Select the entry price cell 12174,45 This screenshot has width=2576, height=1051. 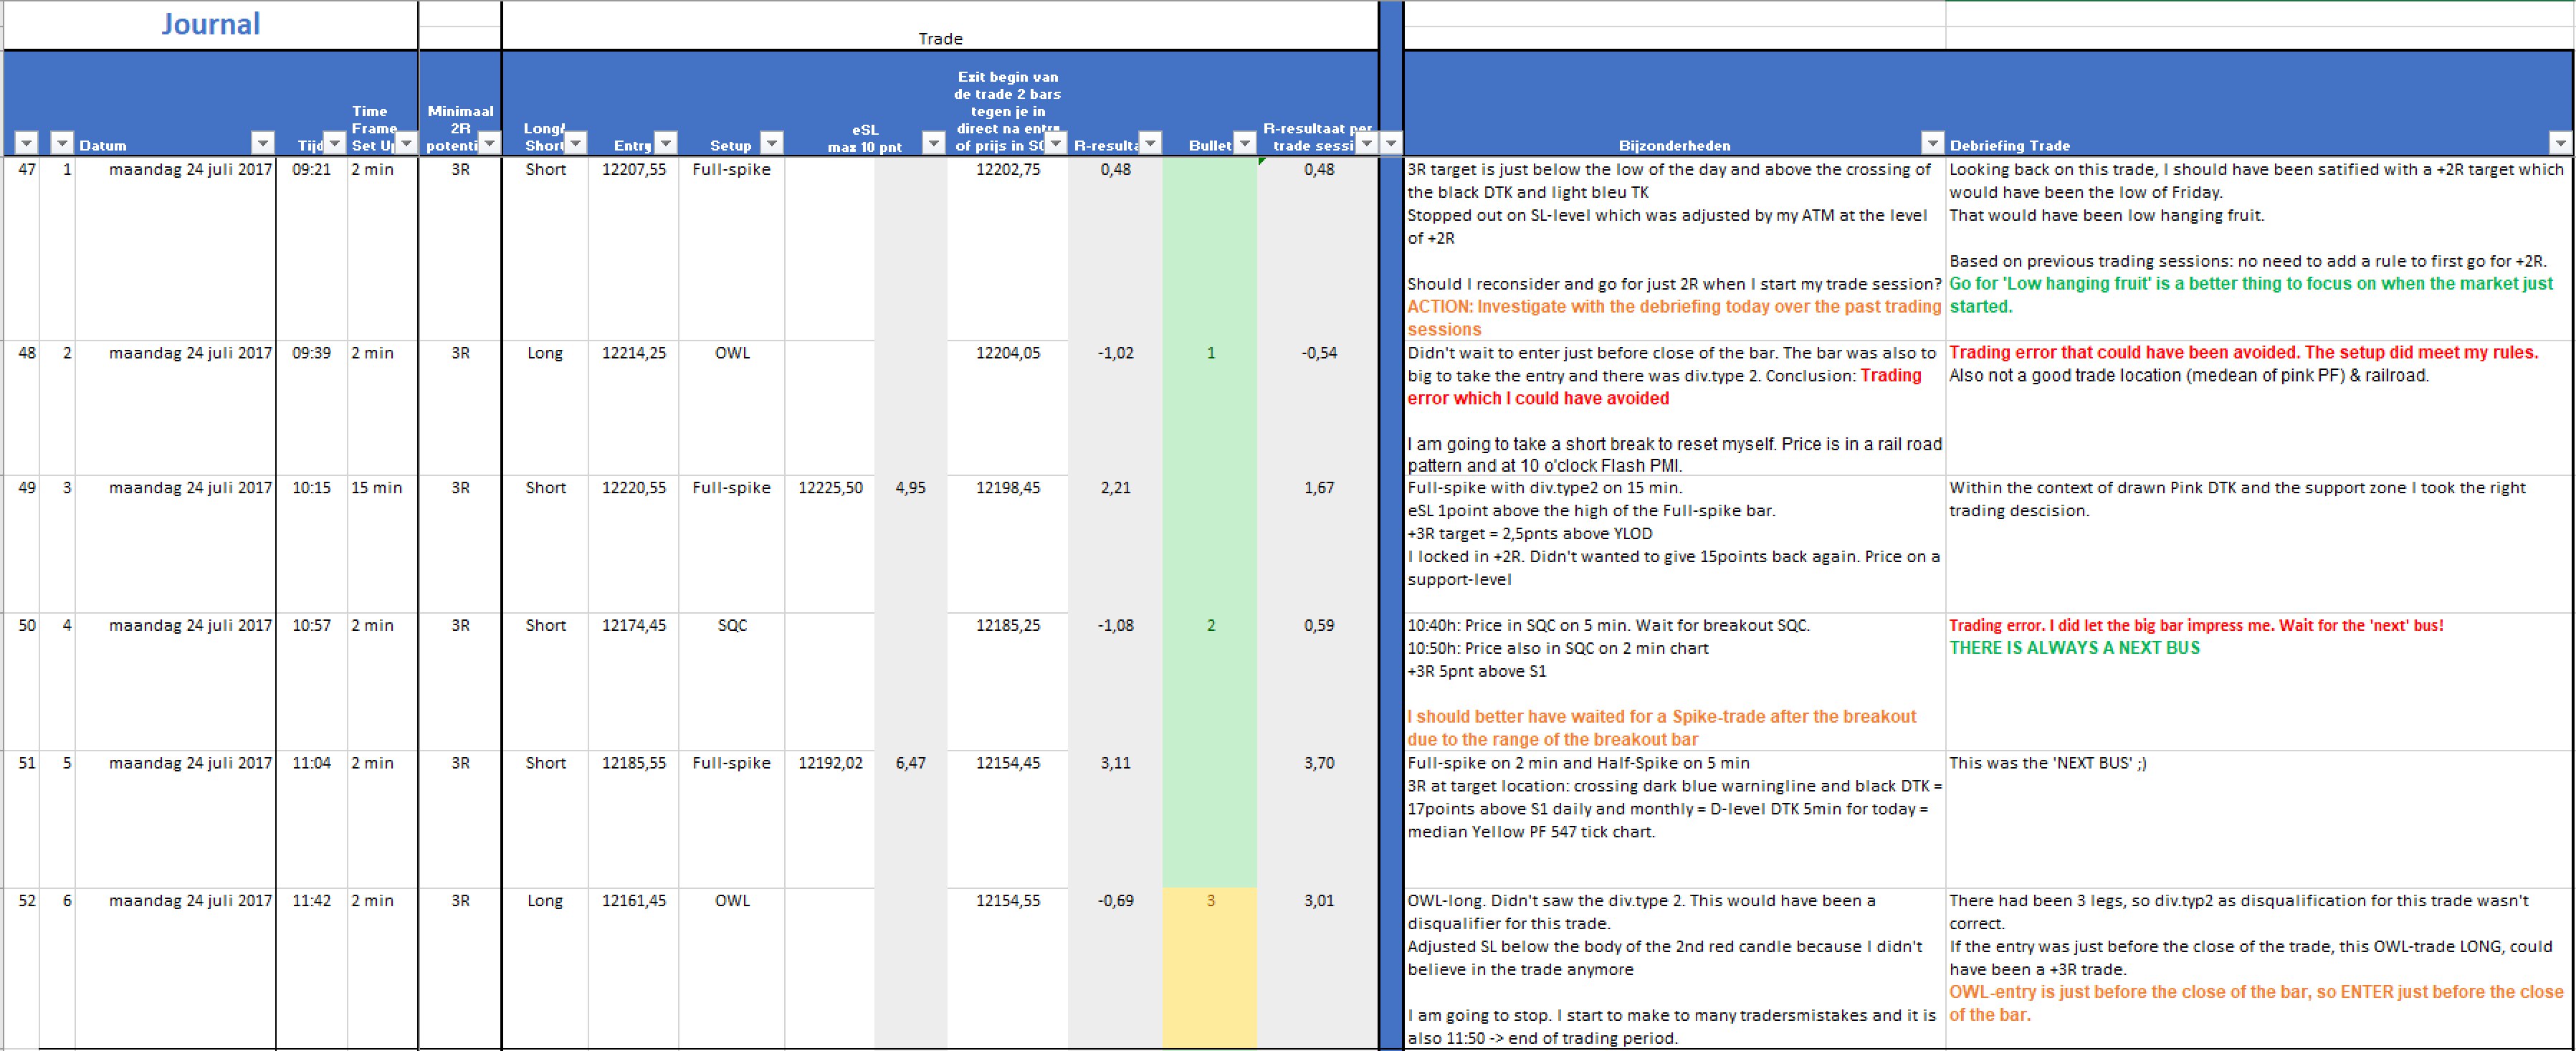[x=633, y=682]
